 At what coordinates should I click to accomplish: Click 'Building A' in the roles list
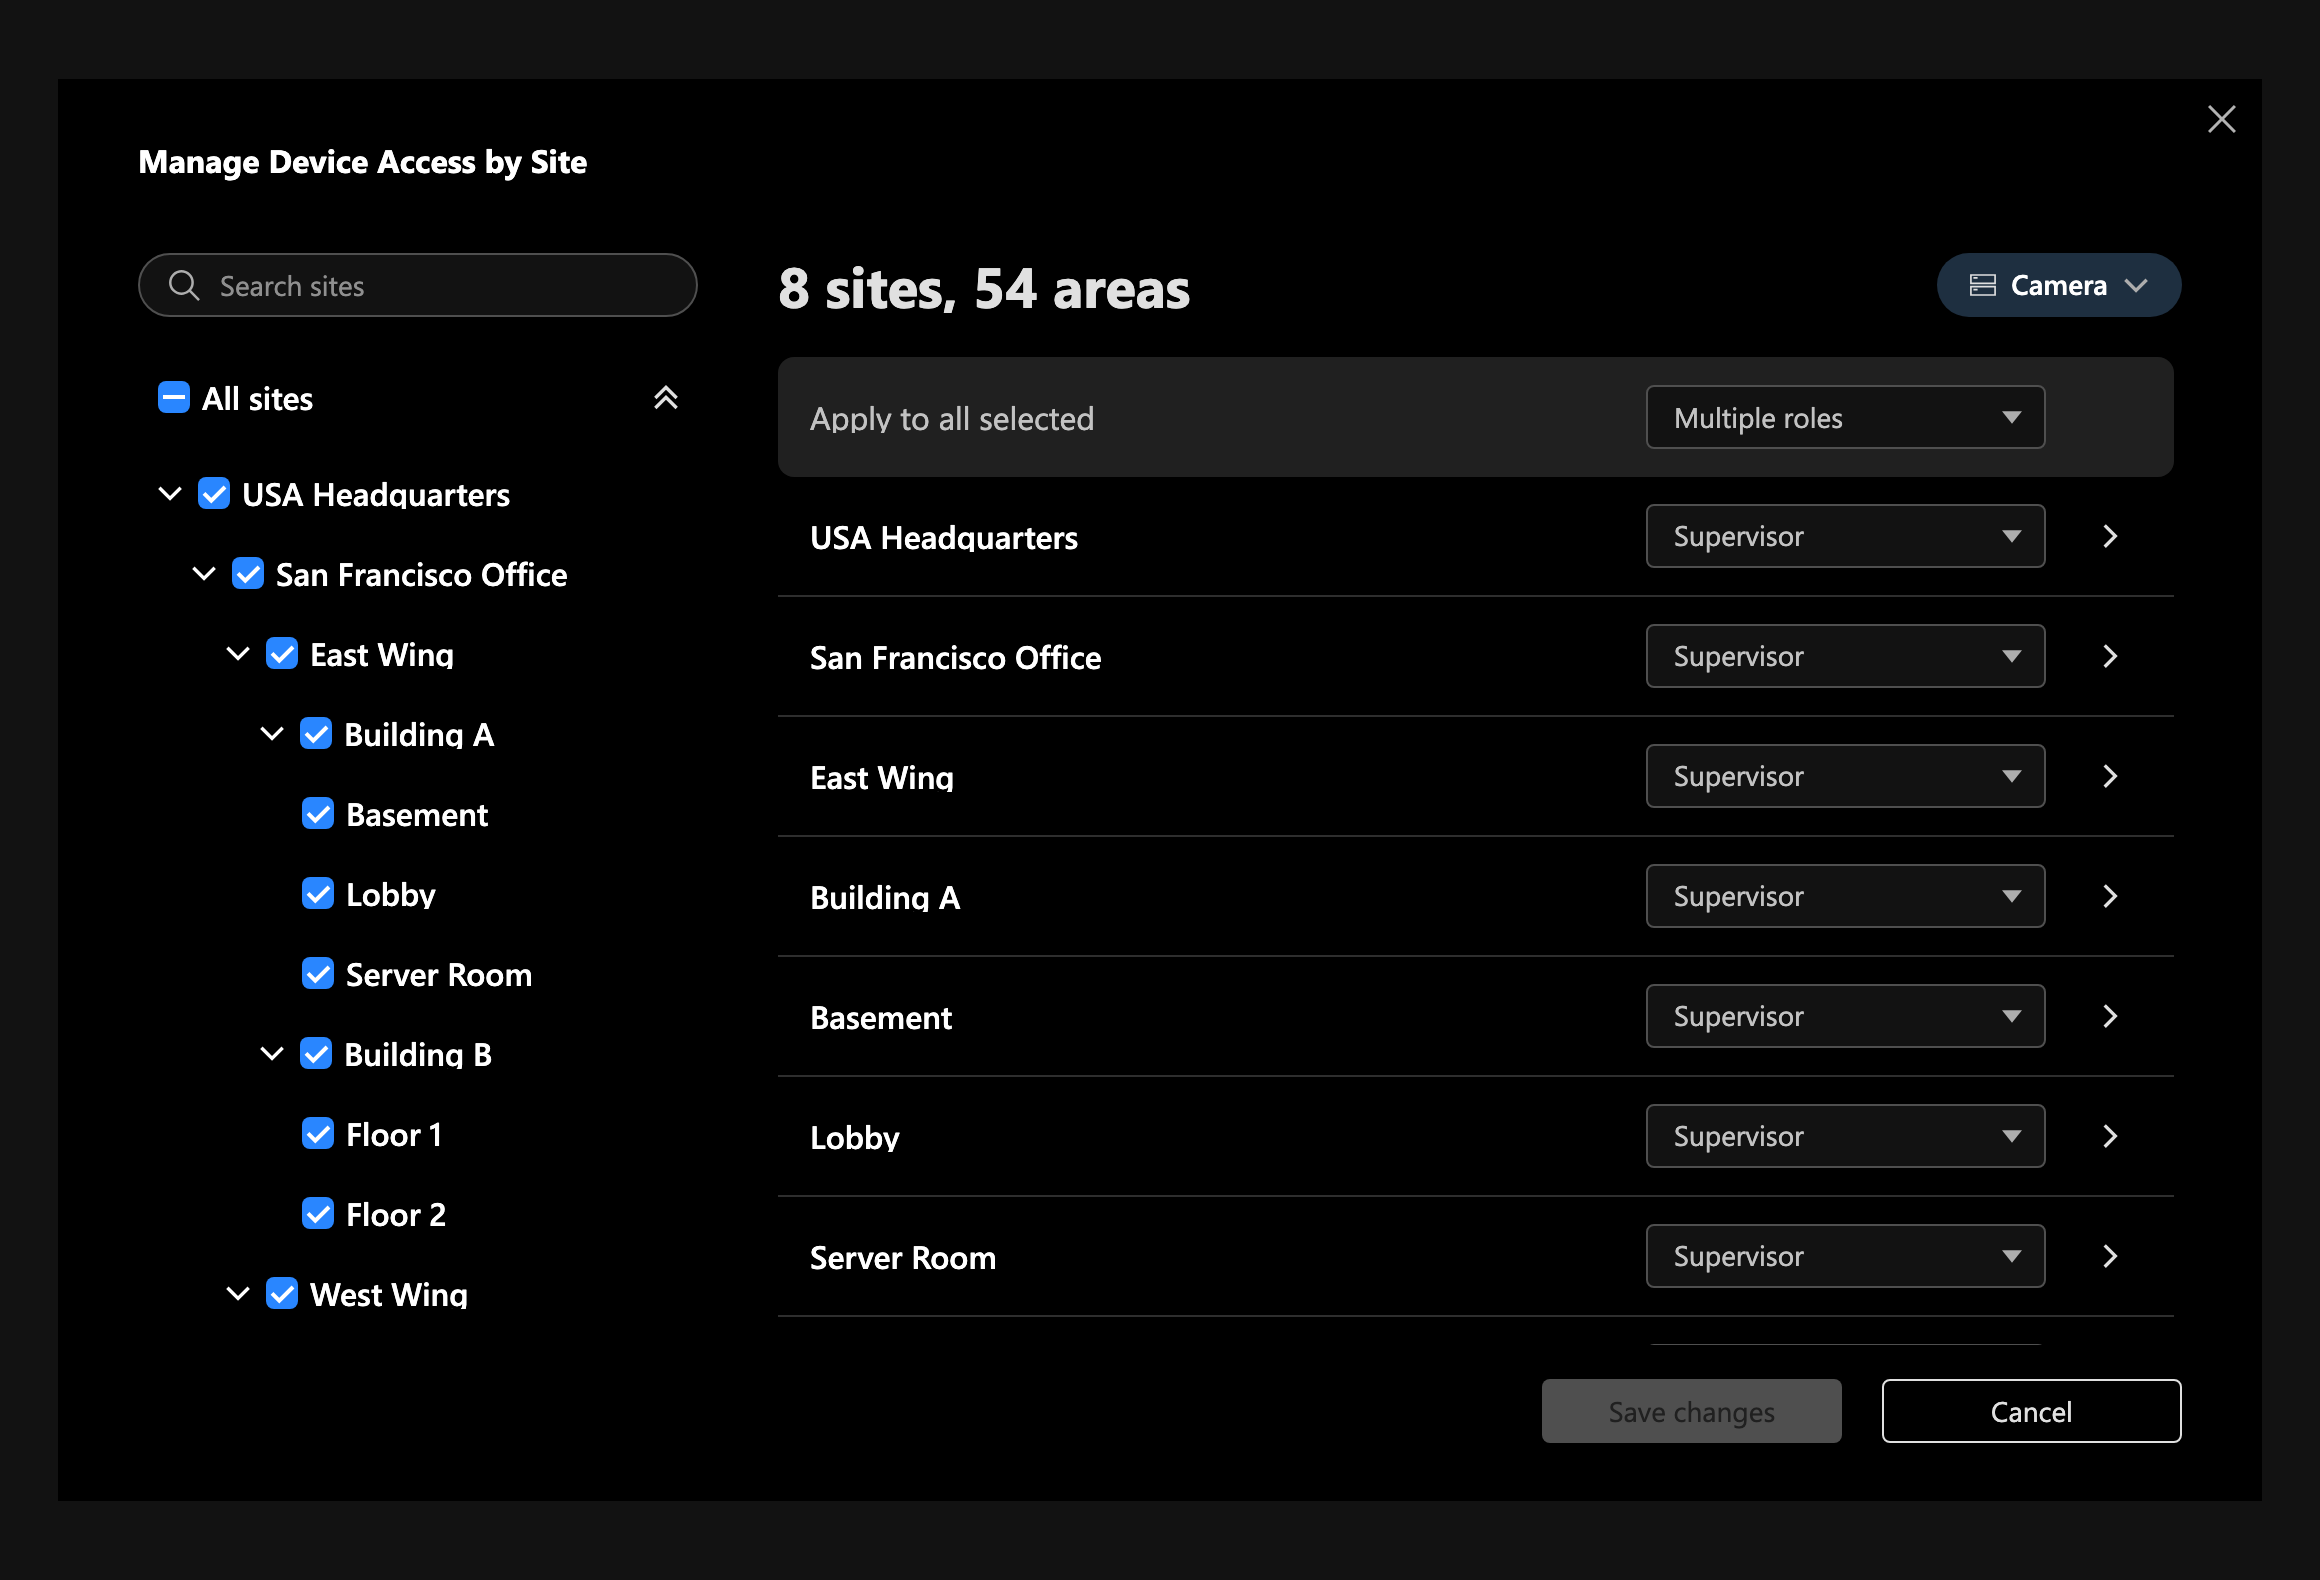[885, 898]
